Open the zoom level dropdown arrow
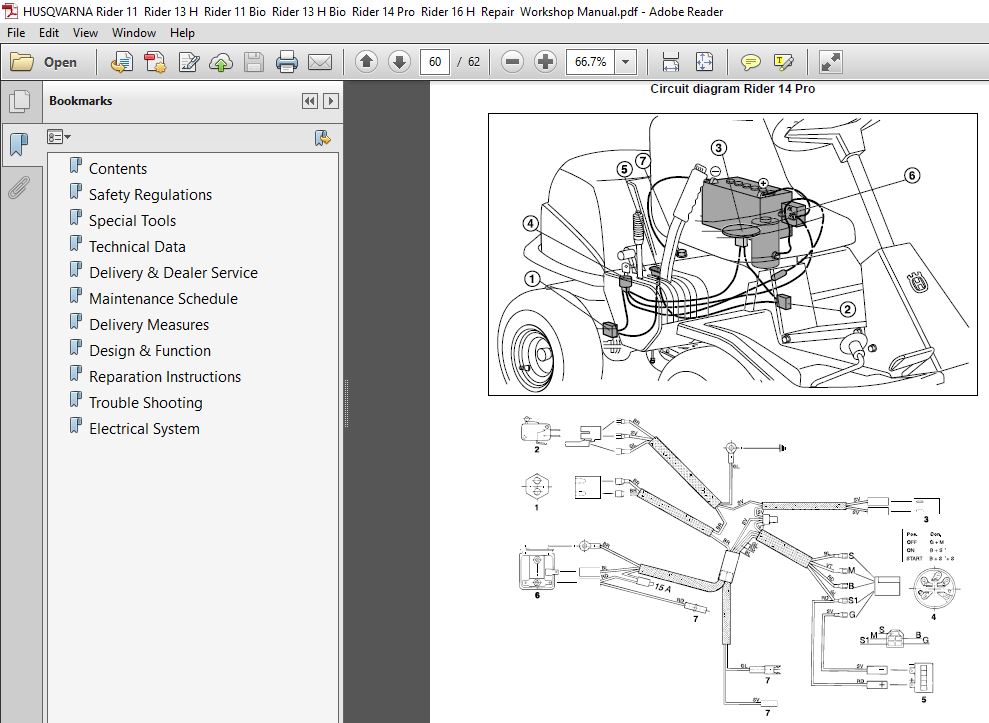989x723 pixels. [x=625, y=62]
